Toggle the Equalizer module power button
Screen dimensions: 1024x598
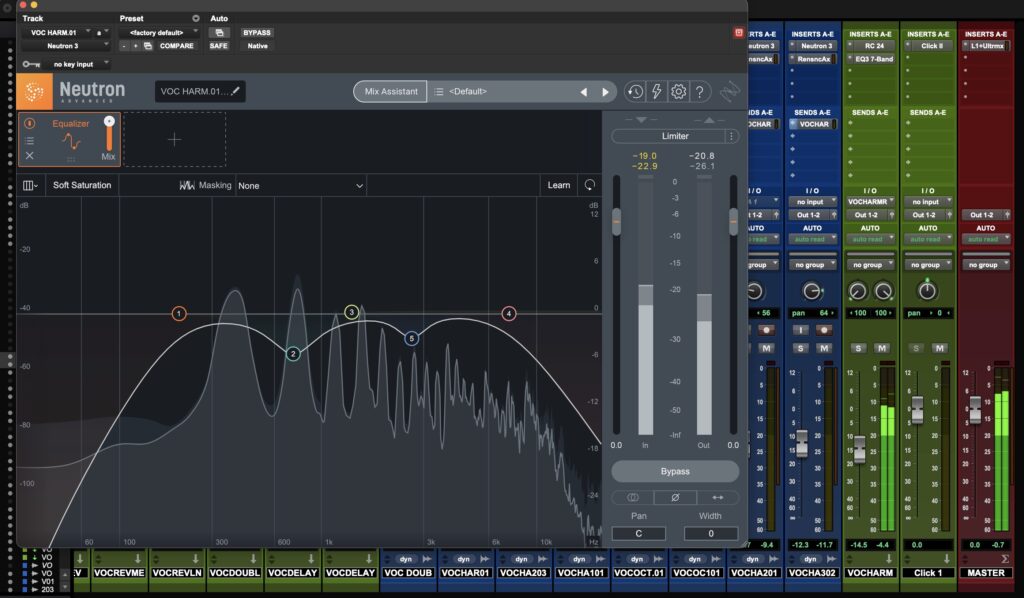coord(29,123)
